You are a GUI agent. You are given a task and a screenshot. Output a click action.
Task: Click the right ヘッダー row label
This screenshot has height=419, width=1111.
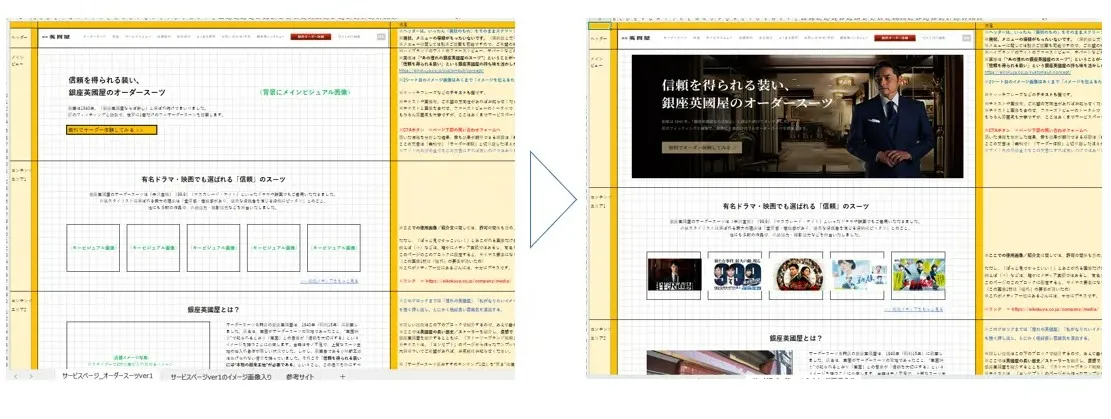(599, 38)
